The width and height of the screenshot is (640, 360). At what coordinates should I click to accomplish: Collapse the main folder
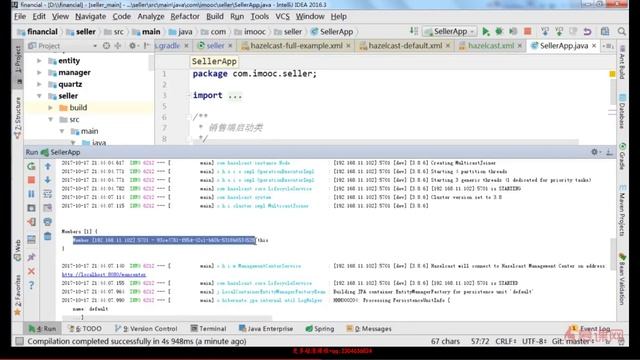coord(62,131)
